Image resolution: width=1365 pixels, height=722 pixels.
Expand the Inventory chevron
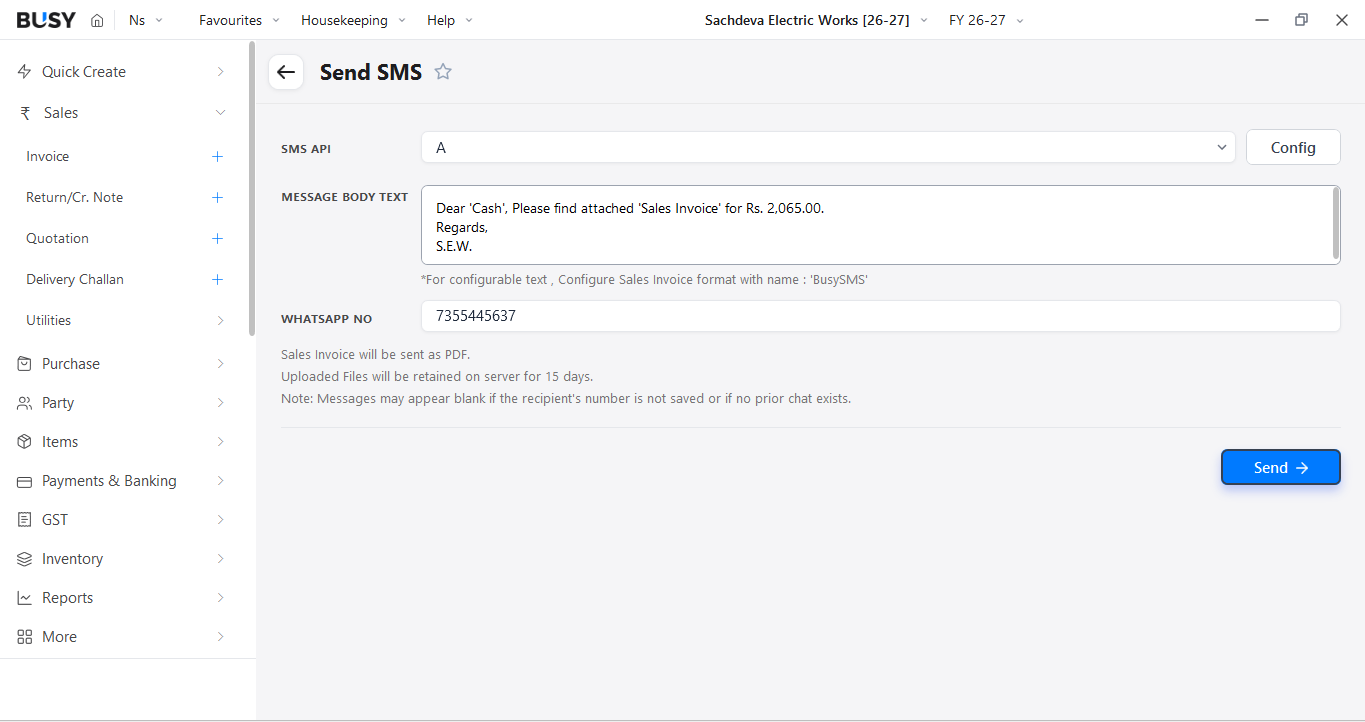(x=220, y=559)
